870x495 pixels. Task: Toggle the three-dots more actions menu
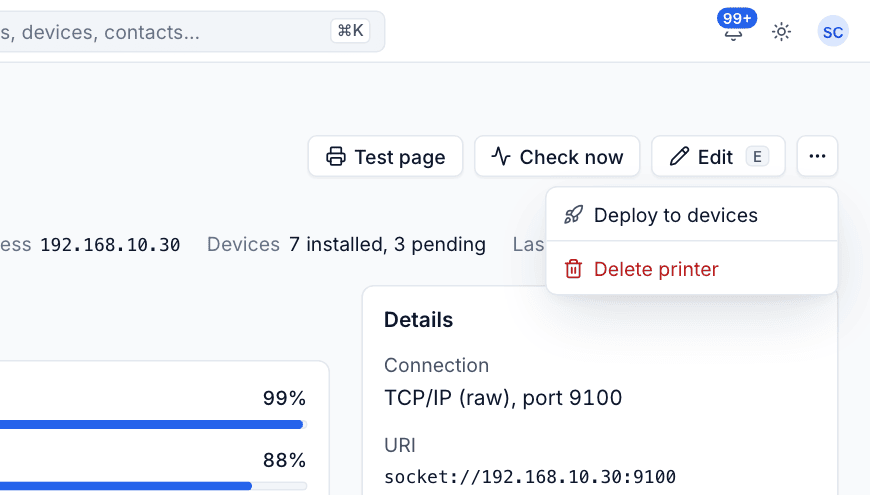817,156
